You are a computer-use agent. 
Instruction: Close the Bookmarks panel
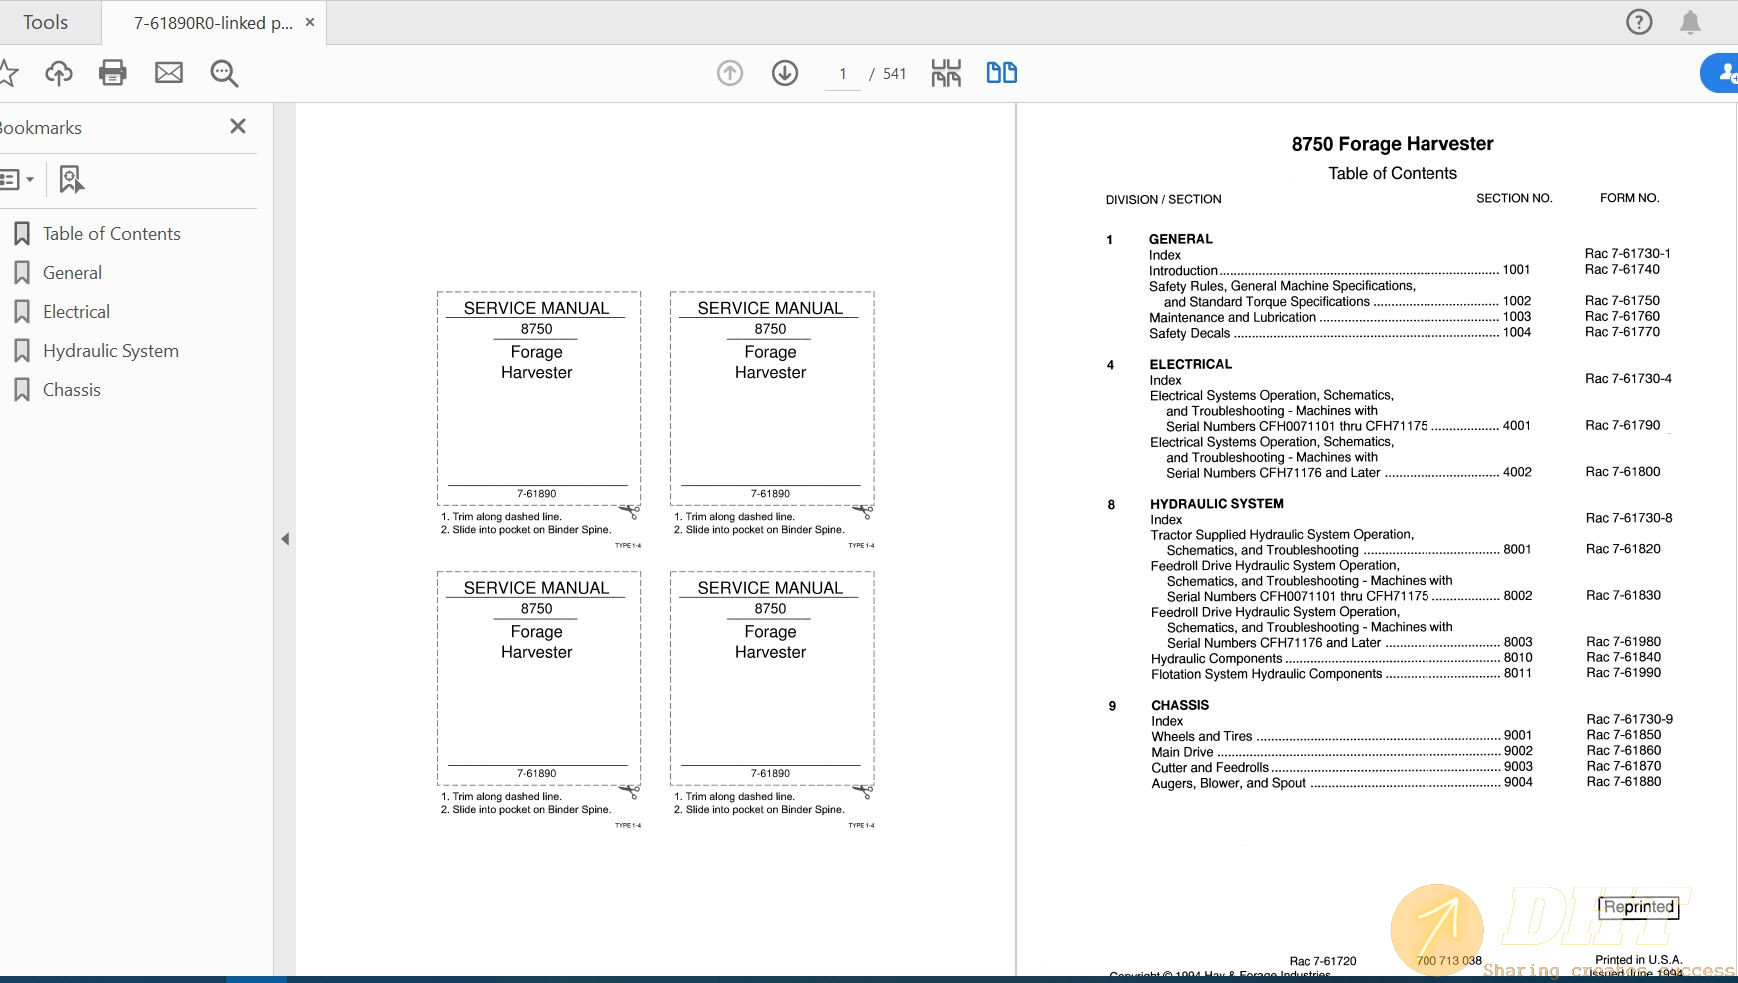click(x=238, y=126)
